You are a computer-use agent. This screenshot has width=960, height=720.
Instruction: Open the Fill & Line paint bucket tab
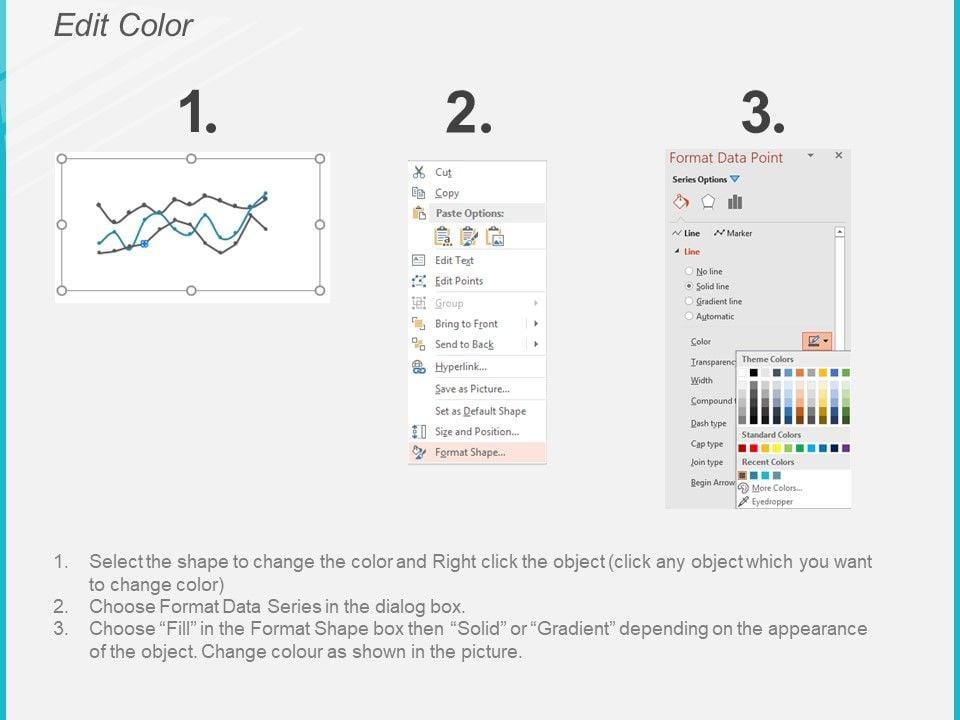click(x=681, y=202)
